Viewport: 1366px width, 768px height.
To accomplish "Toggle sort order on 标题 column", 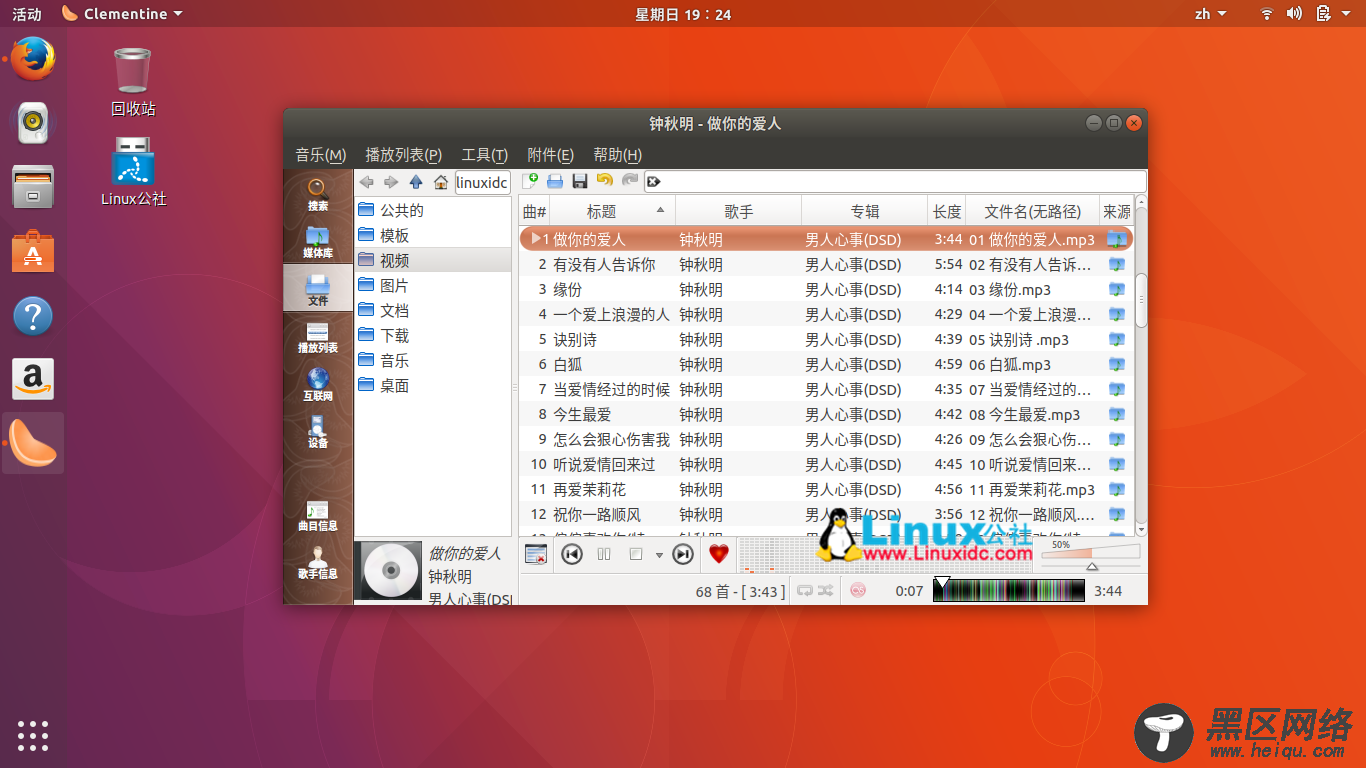I will [612, 211].
